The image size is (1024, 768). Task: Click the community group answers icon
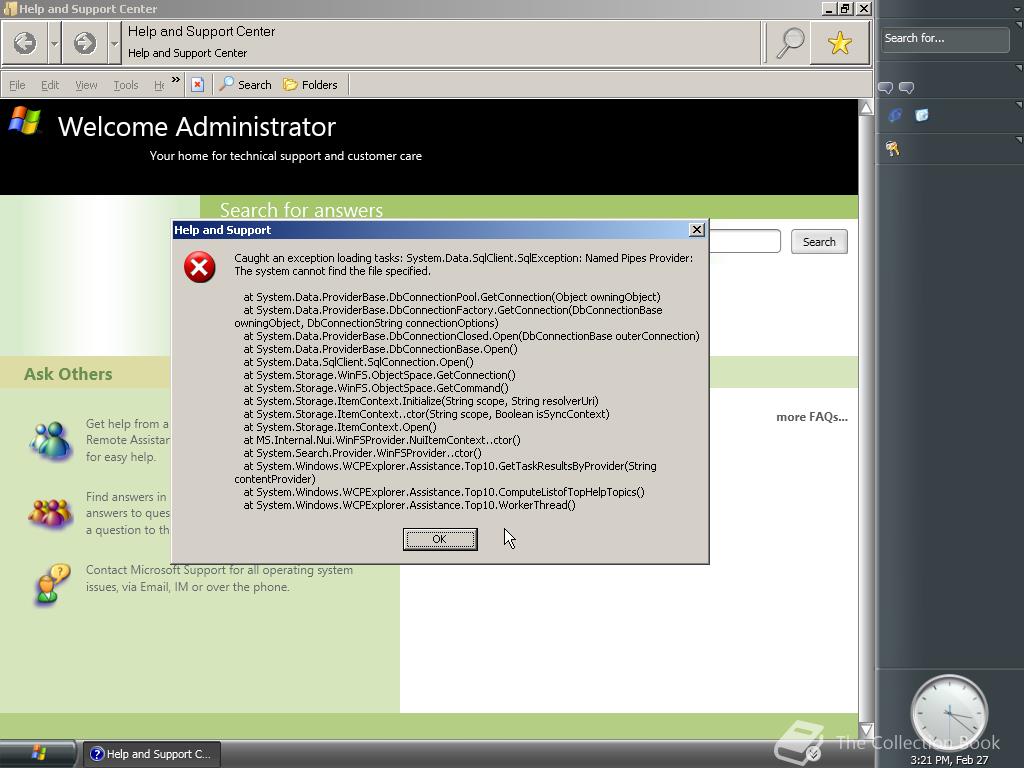pyautogui.click(x=50, y=513)
